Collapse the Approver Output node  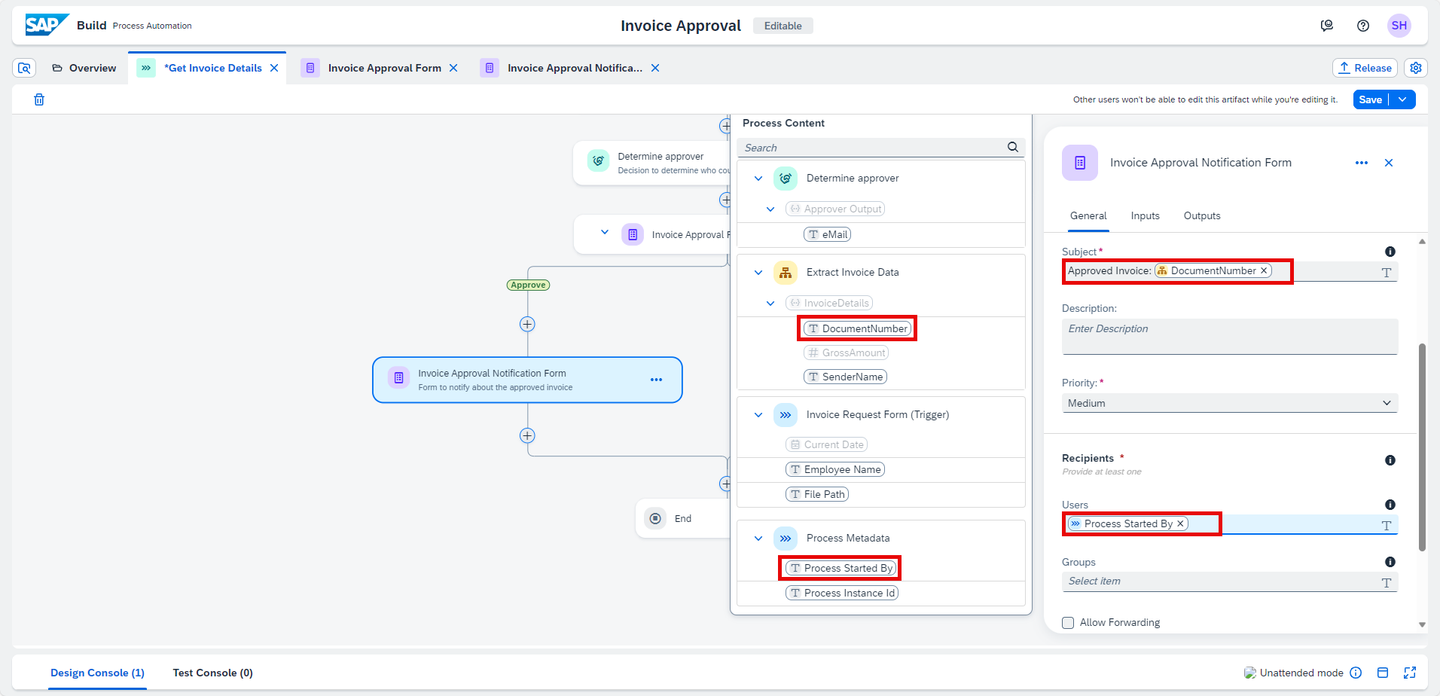(x=771, y=209)
